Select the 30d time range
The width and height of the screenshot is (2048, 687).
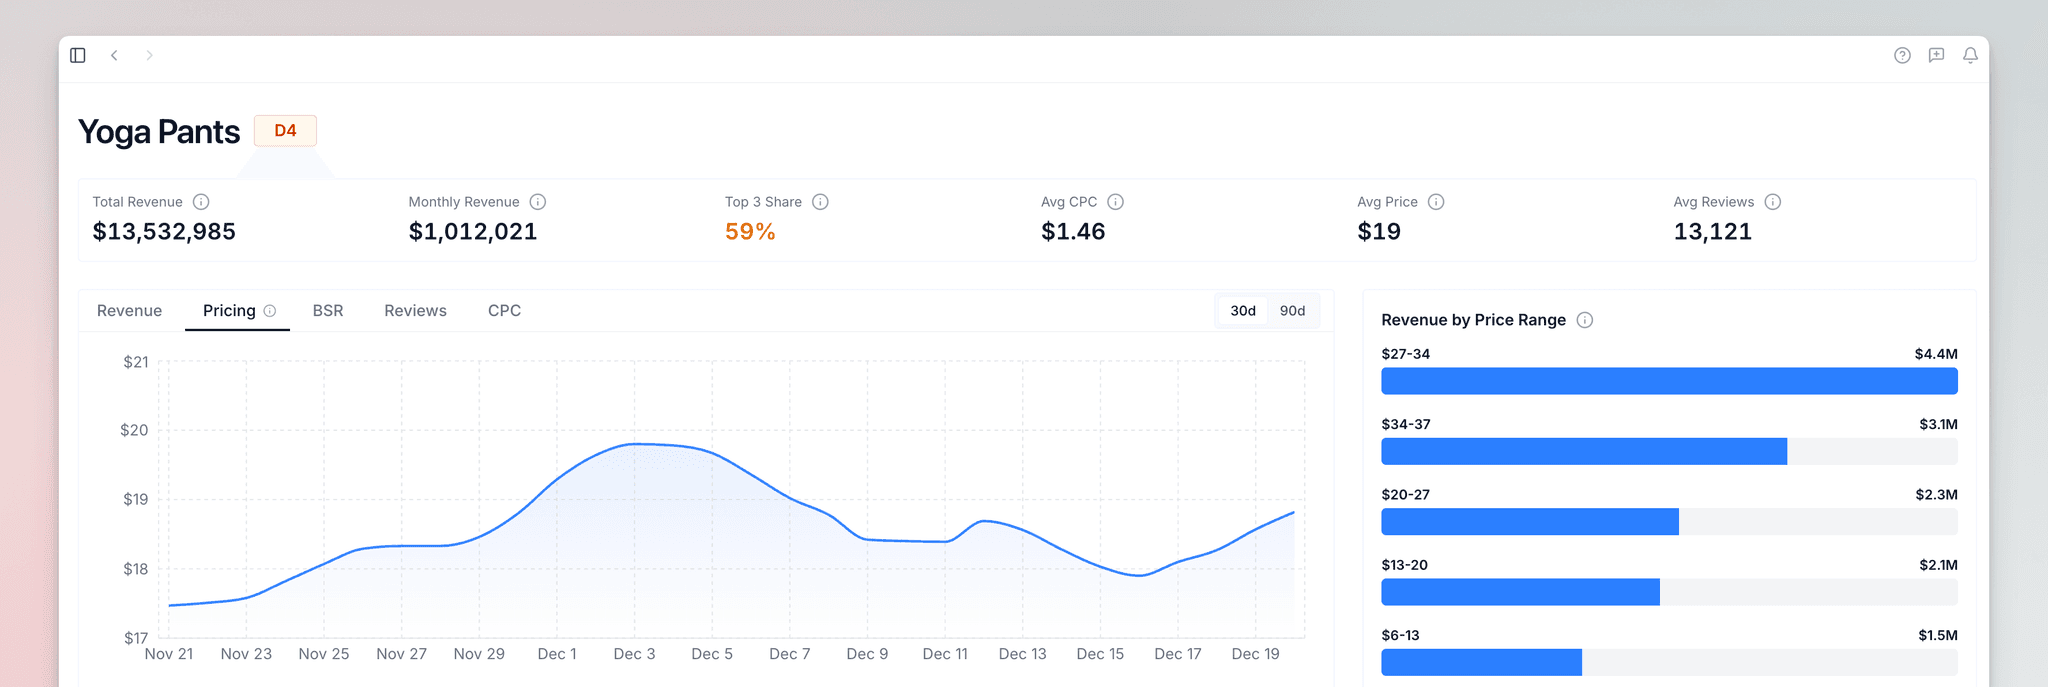pos(1243,311)
